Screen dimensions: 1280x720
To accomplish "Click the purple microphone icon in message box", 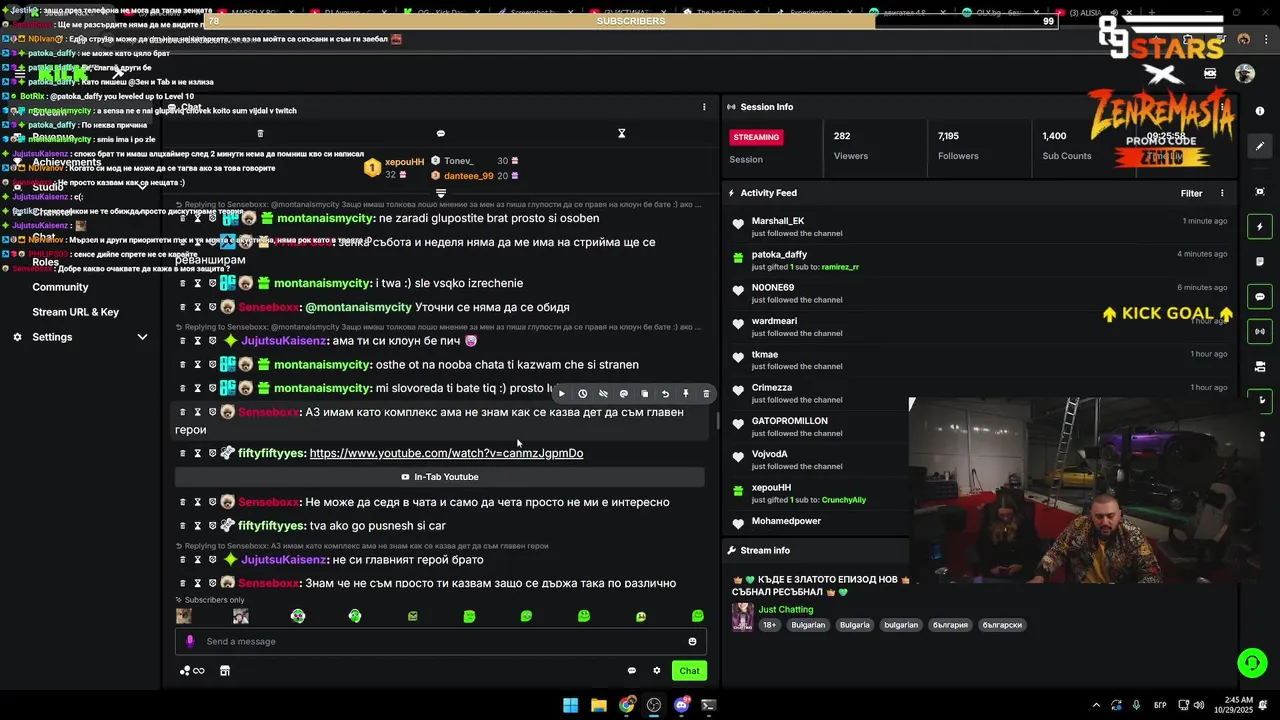I will point(190,641).
